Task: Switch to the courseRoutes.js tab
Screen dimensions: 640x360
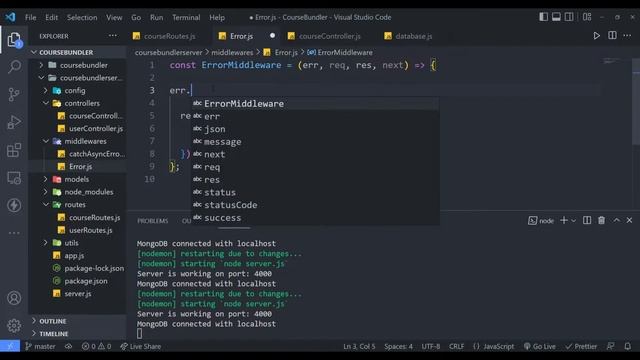Action: point(169,36)
